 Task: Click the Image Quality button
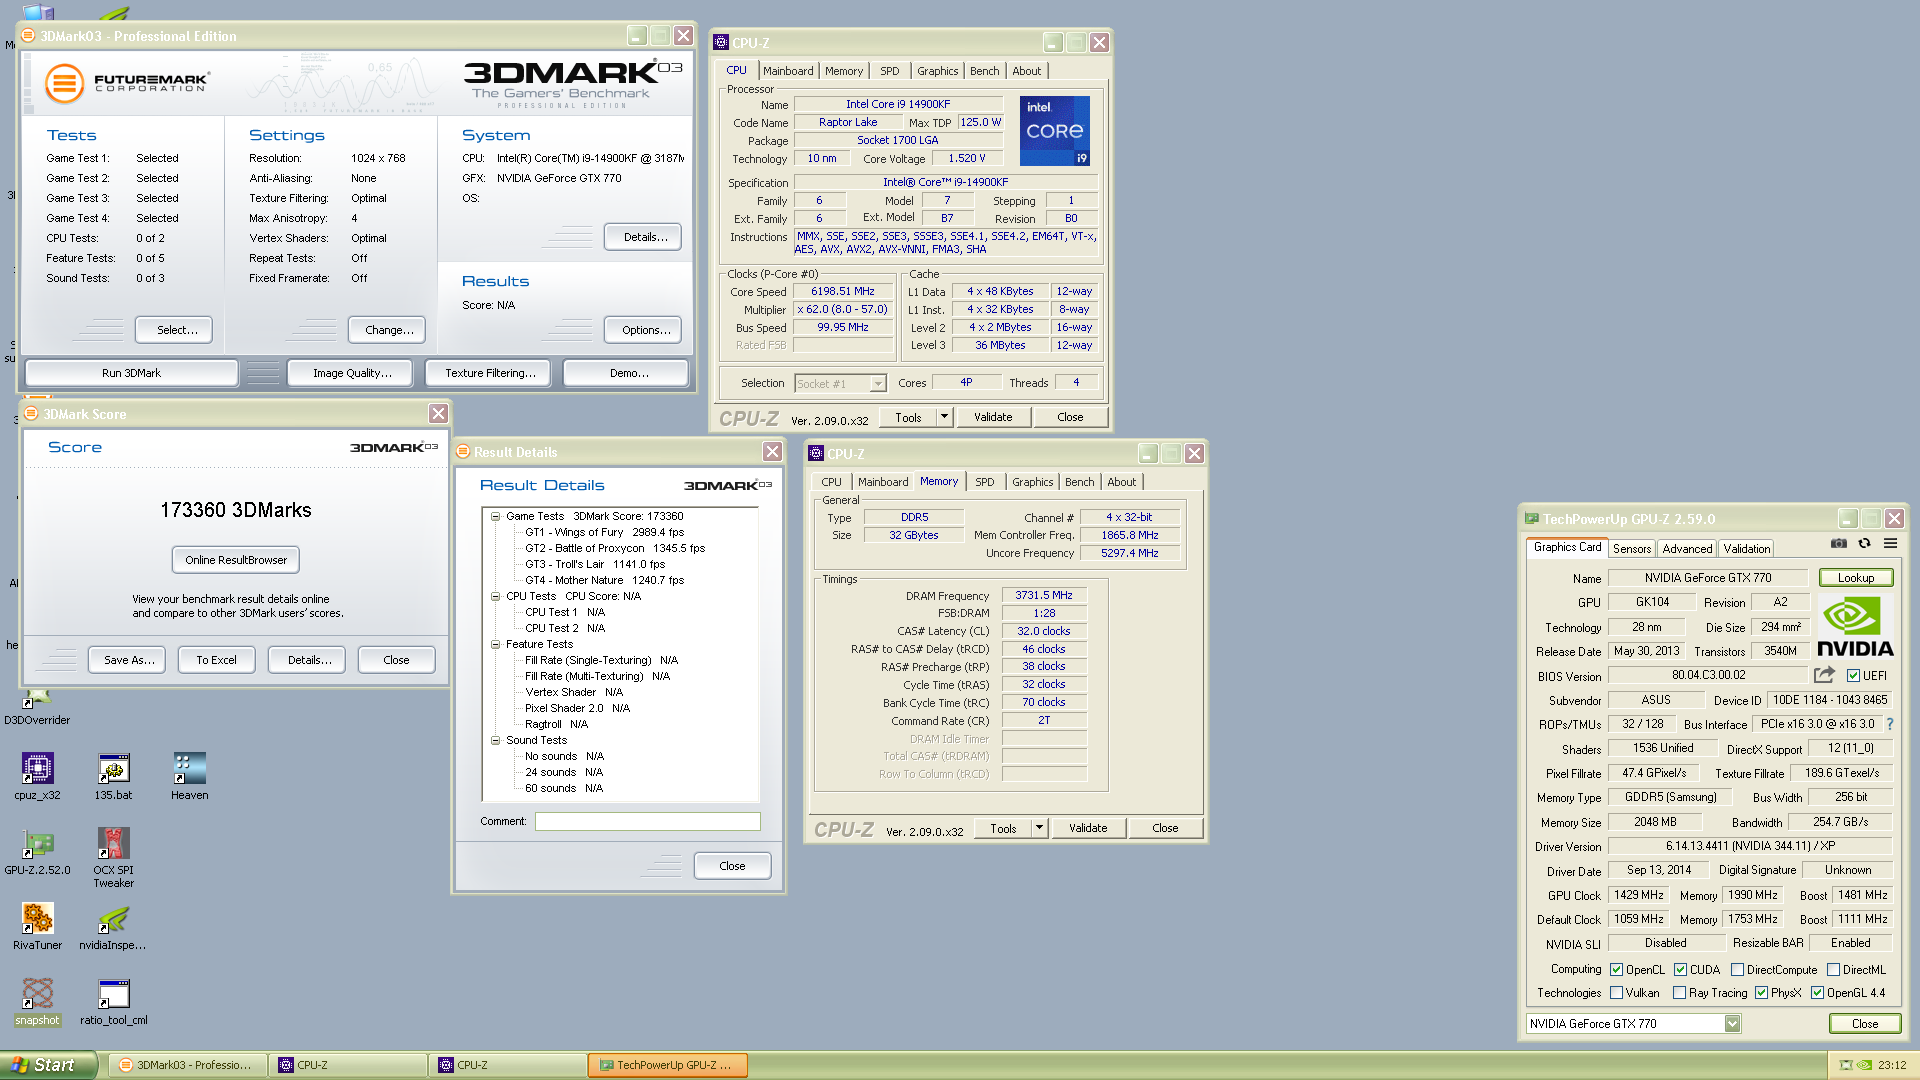352,373
